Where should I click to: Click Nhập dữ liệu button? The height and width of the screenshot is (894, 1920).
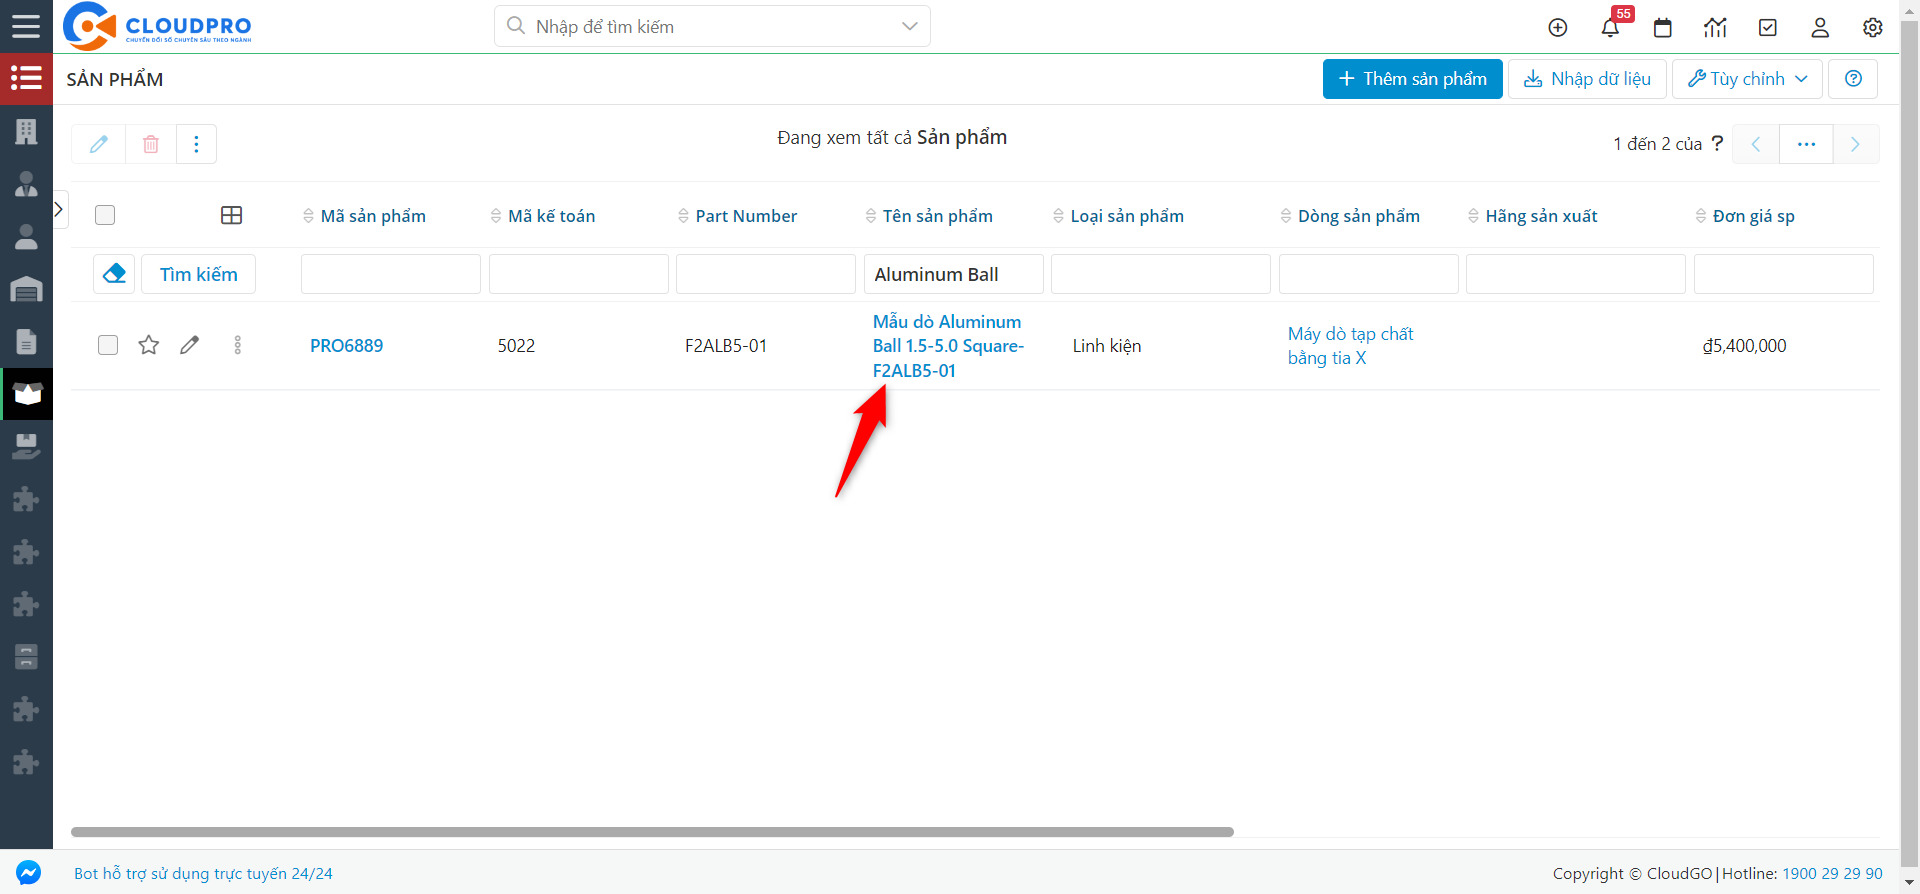(1587, 79)
